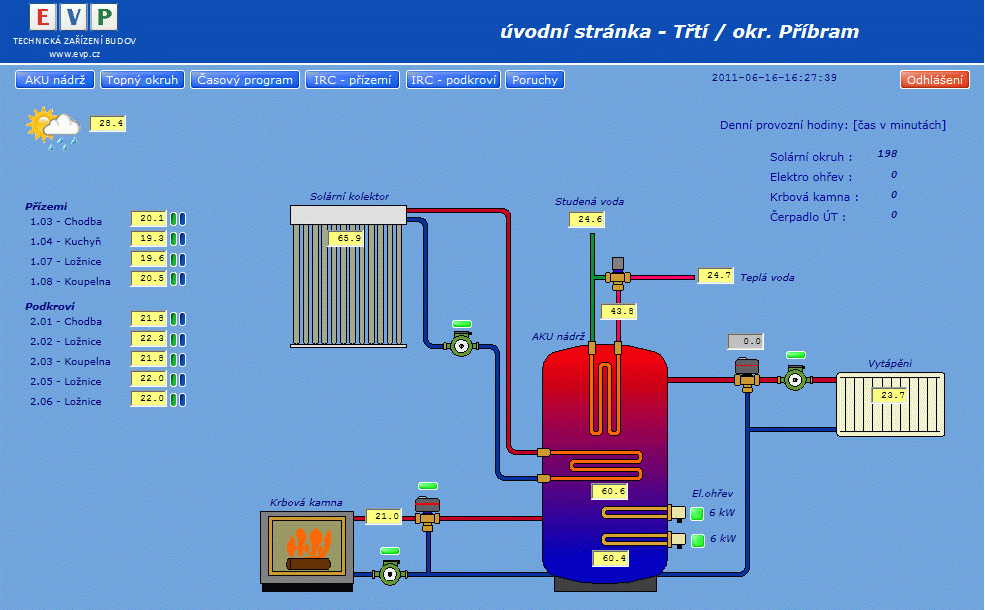
Task: Click the pump next to the radiator
Action: coord(796,378)
